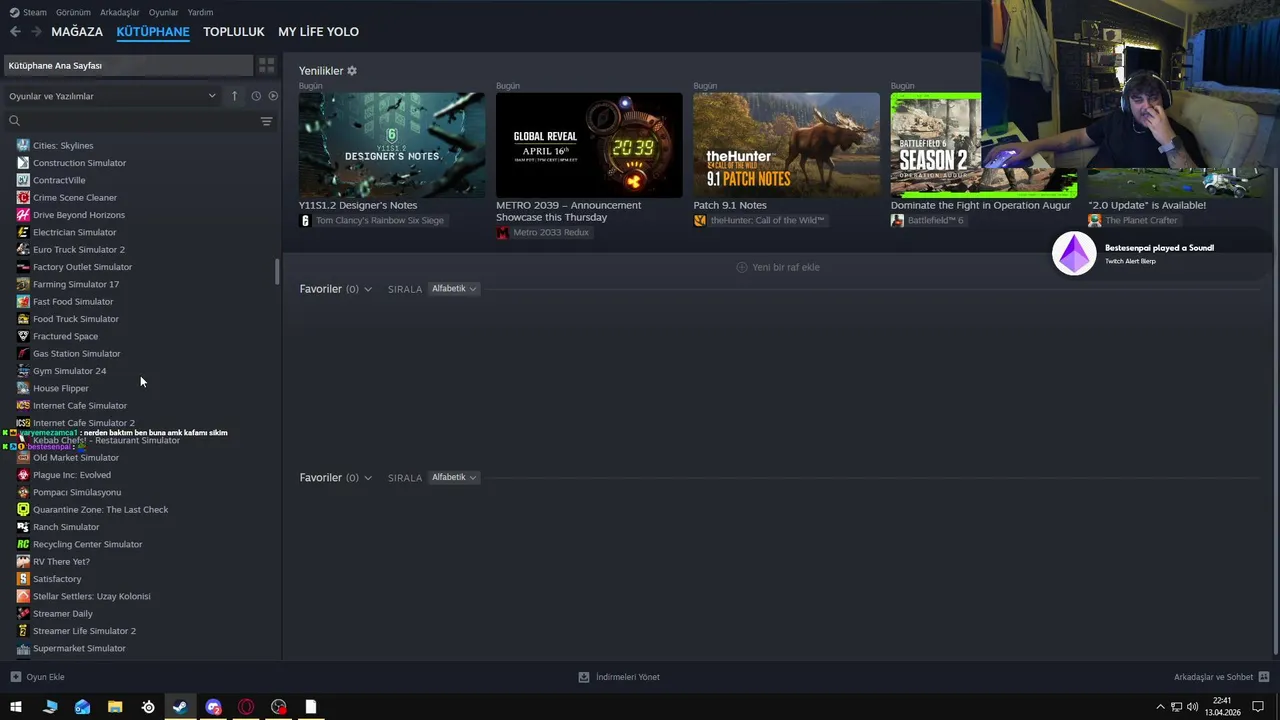Open the Görünüm menu
Screen dimensions: 1280x720
73,12
